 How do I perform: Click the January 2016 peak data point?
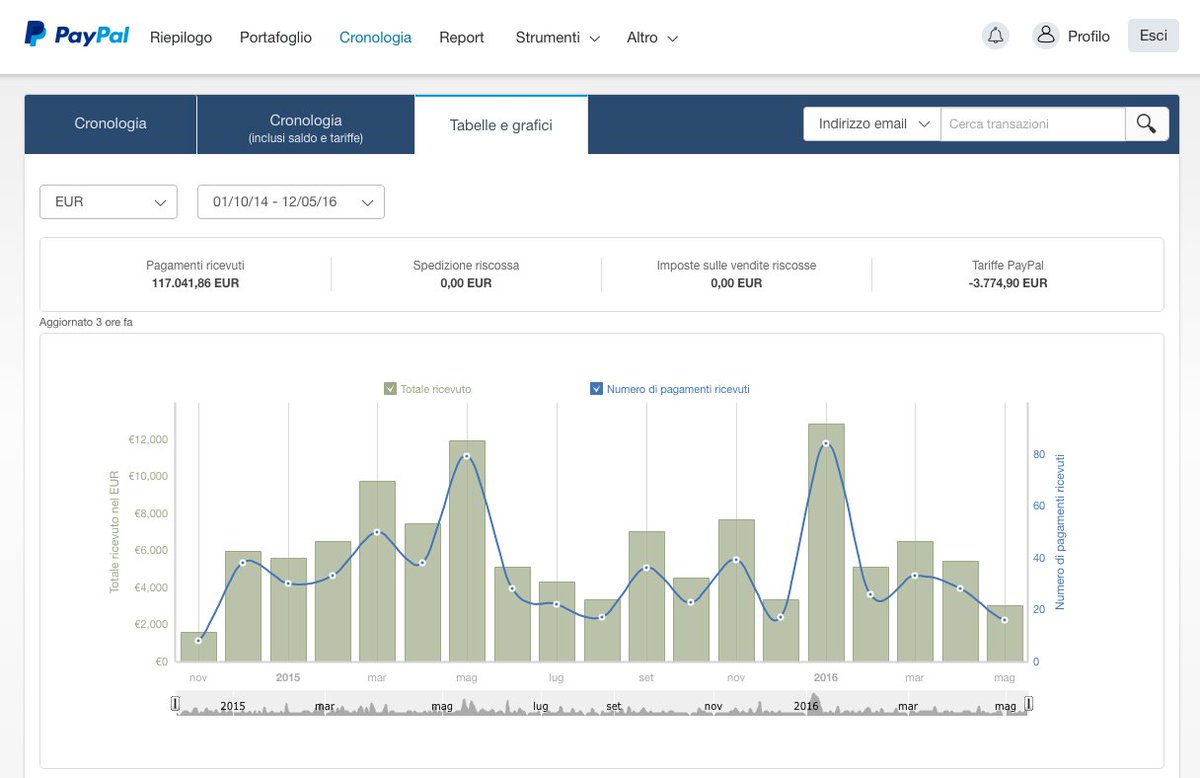click(x=826, y=442)
